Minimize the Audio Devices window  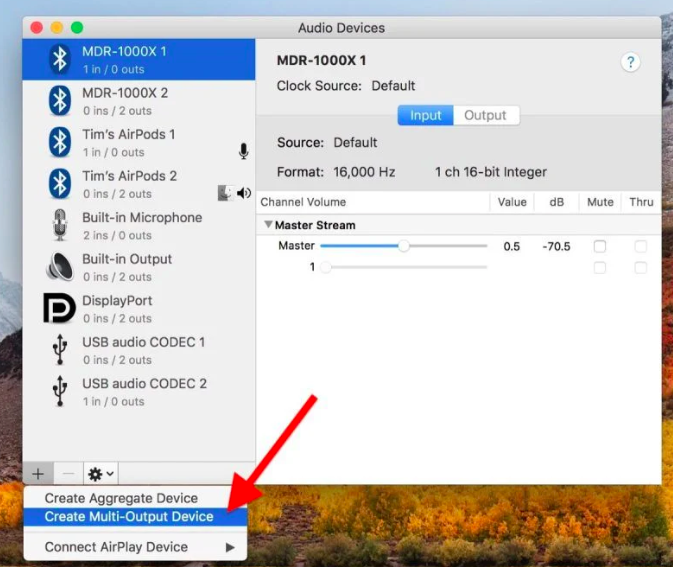[57, 28]
